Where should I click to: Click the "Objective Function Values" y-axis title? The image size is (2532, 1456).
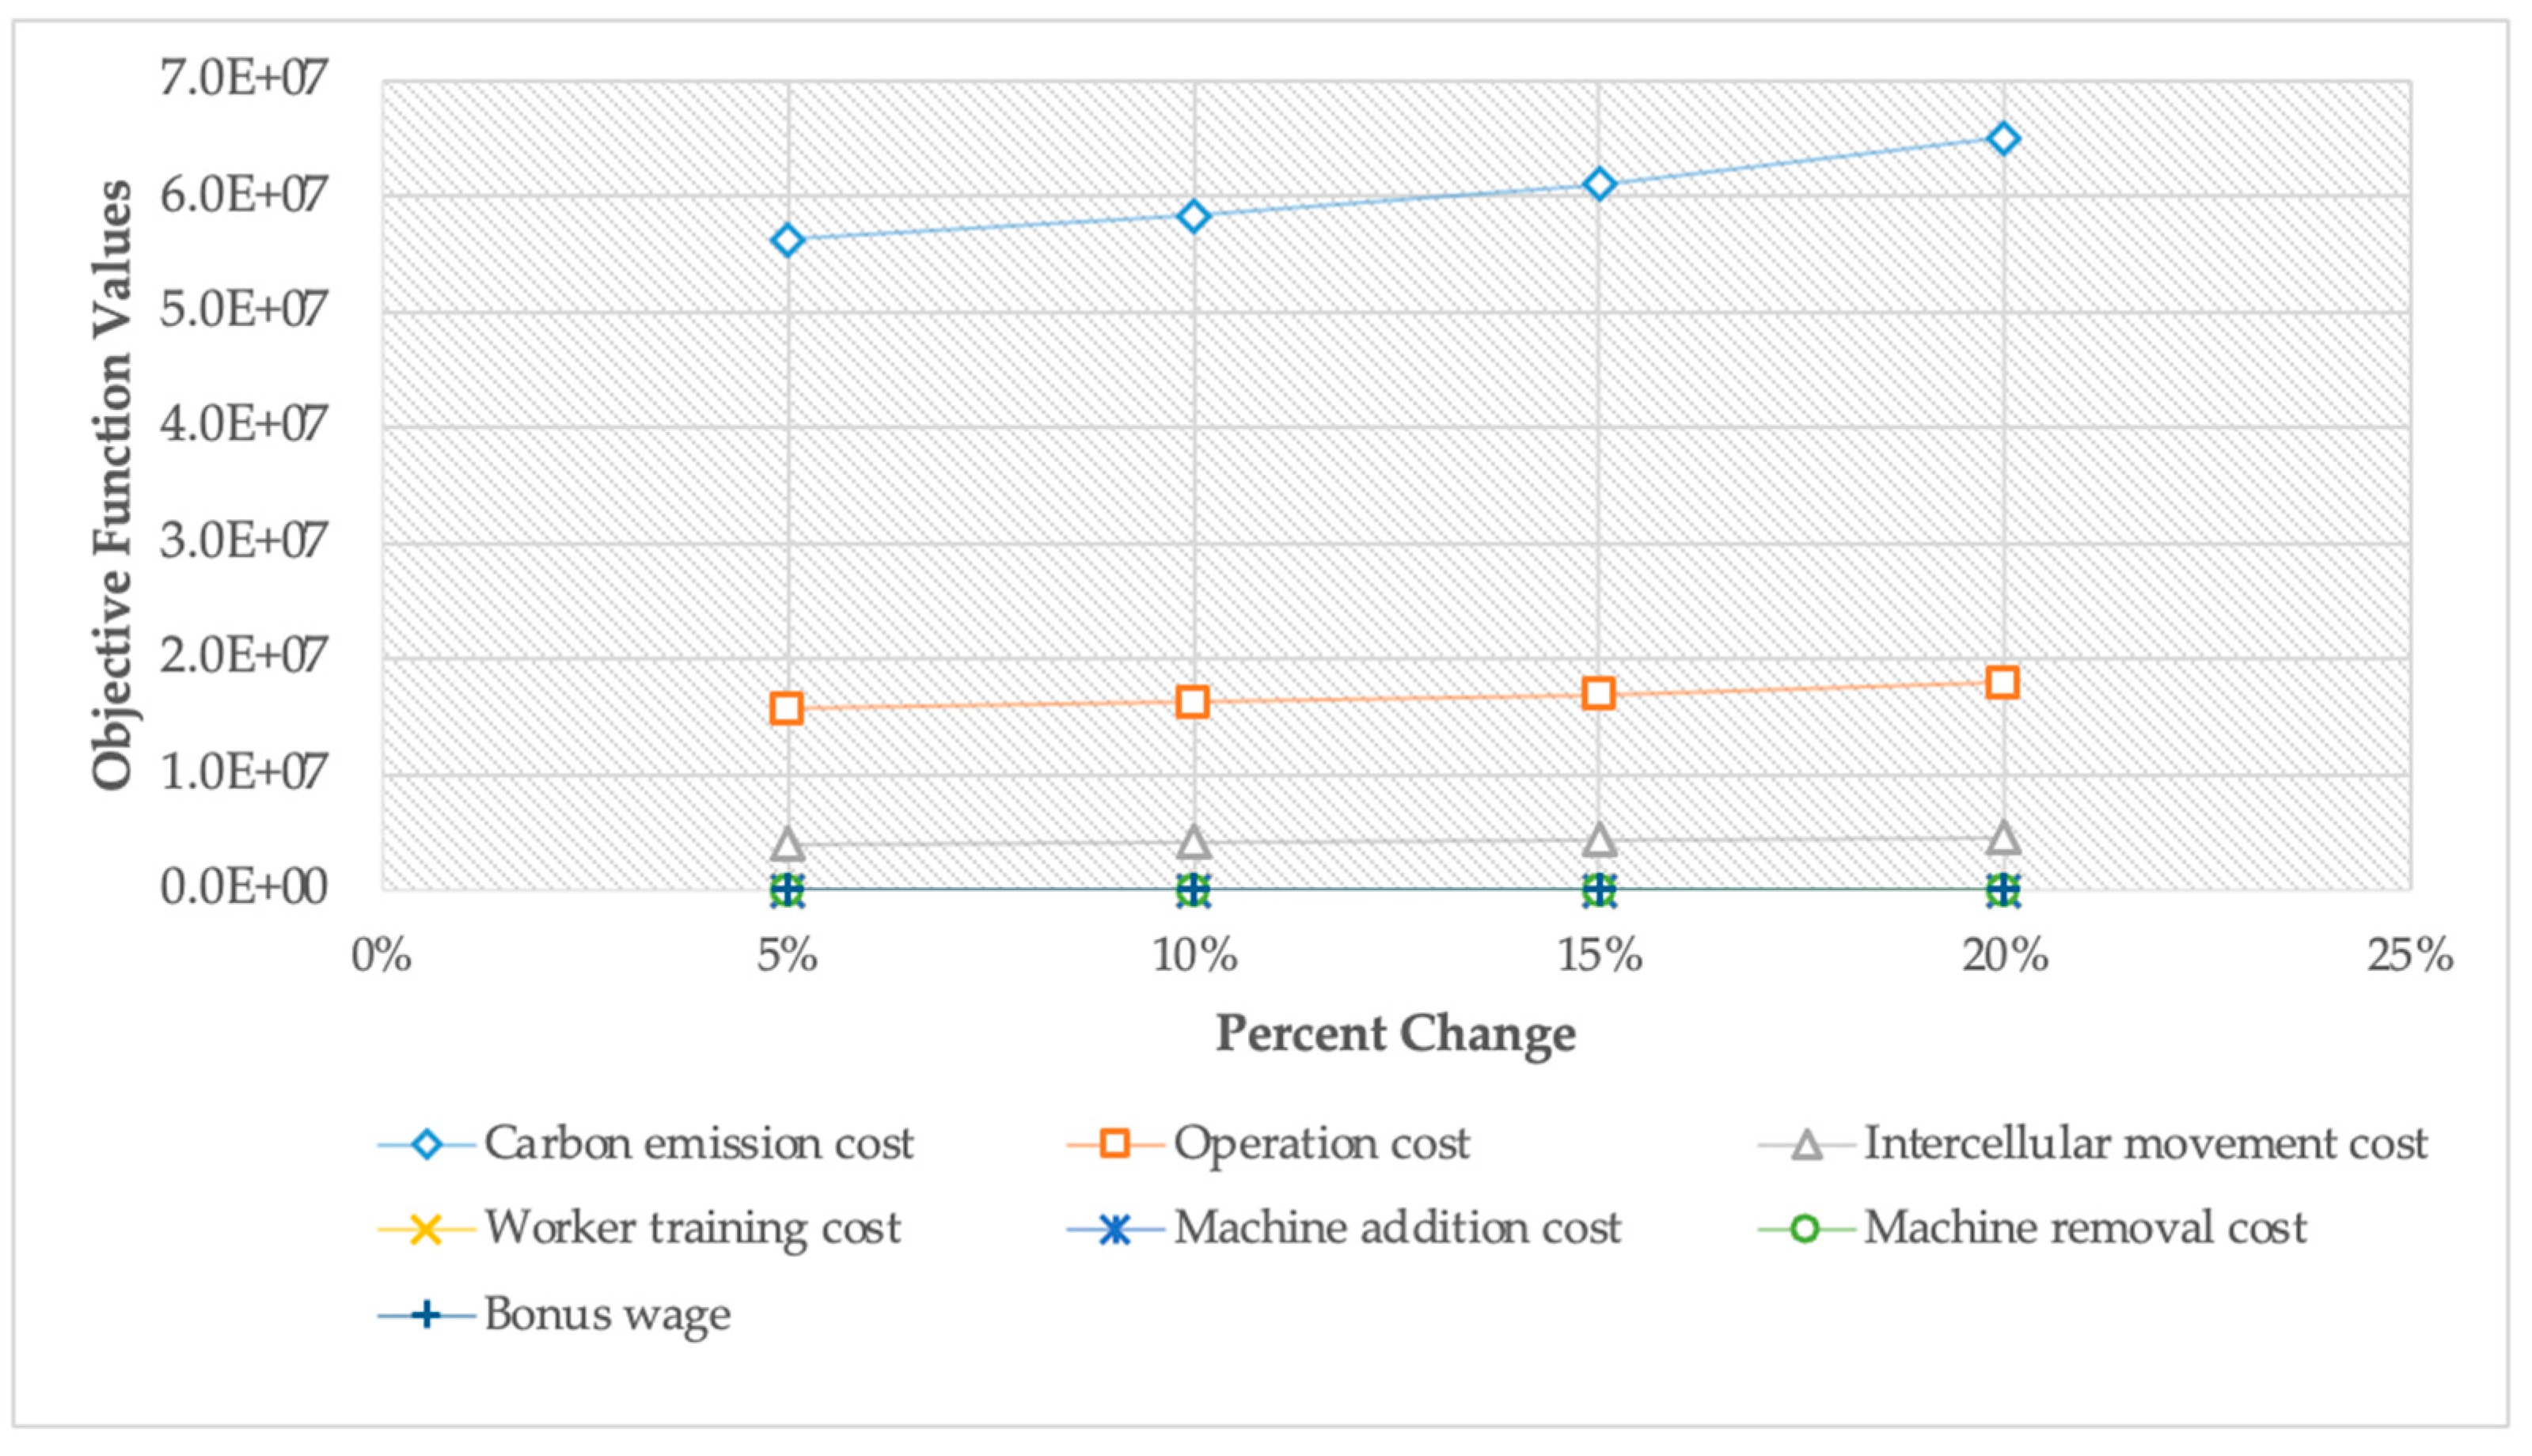pos(112,485)
